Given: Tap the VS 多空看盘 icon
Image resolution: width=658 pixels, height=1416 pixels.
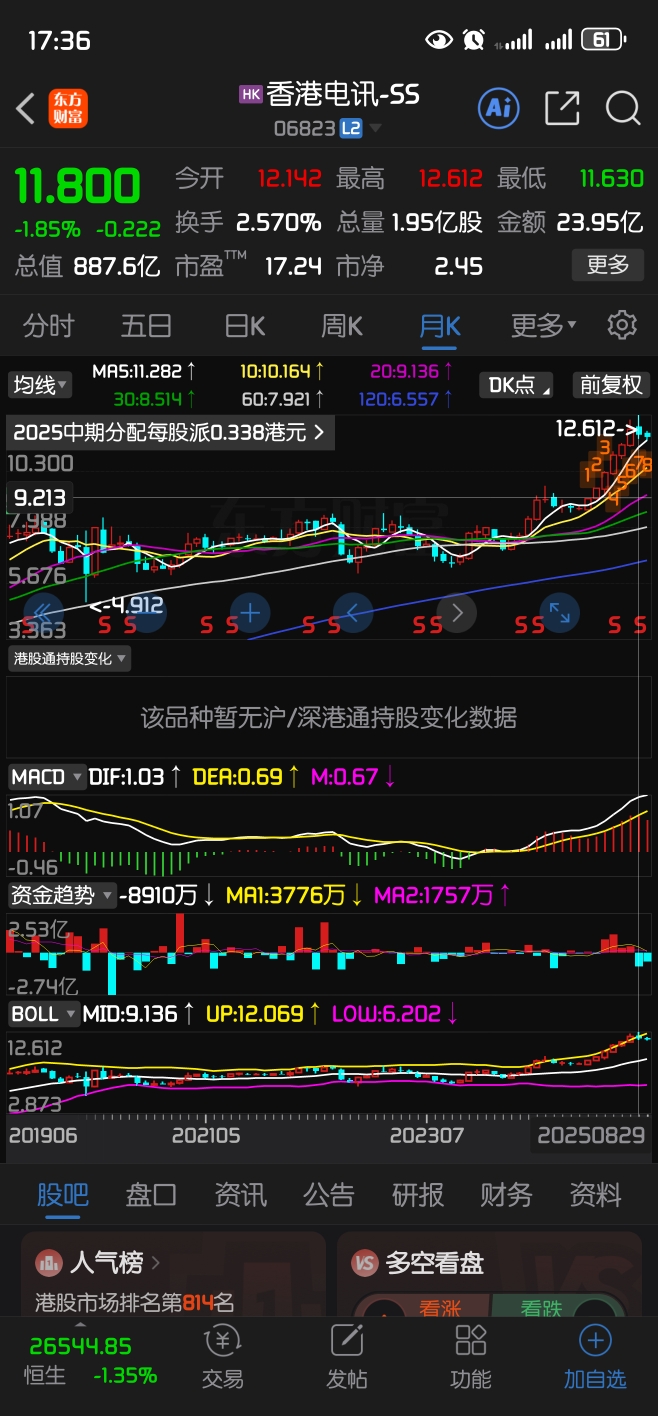Looking at the screenshot, I should [x=365, y=1263].
